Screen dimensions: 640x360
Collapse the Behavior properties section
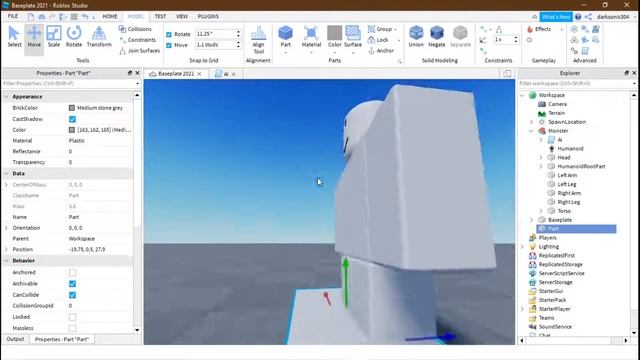pos(6,260)
